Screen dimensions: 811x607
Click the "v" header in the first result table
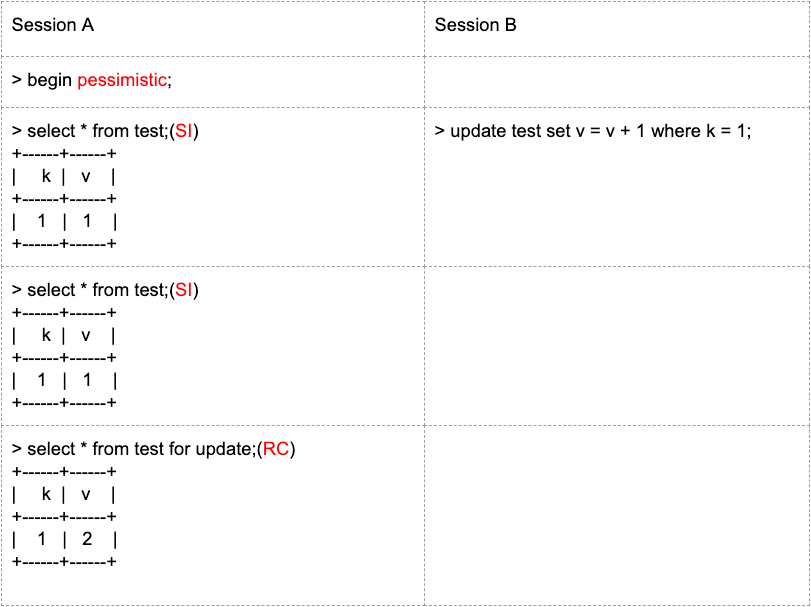coord(86,176)
